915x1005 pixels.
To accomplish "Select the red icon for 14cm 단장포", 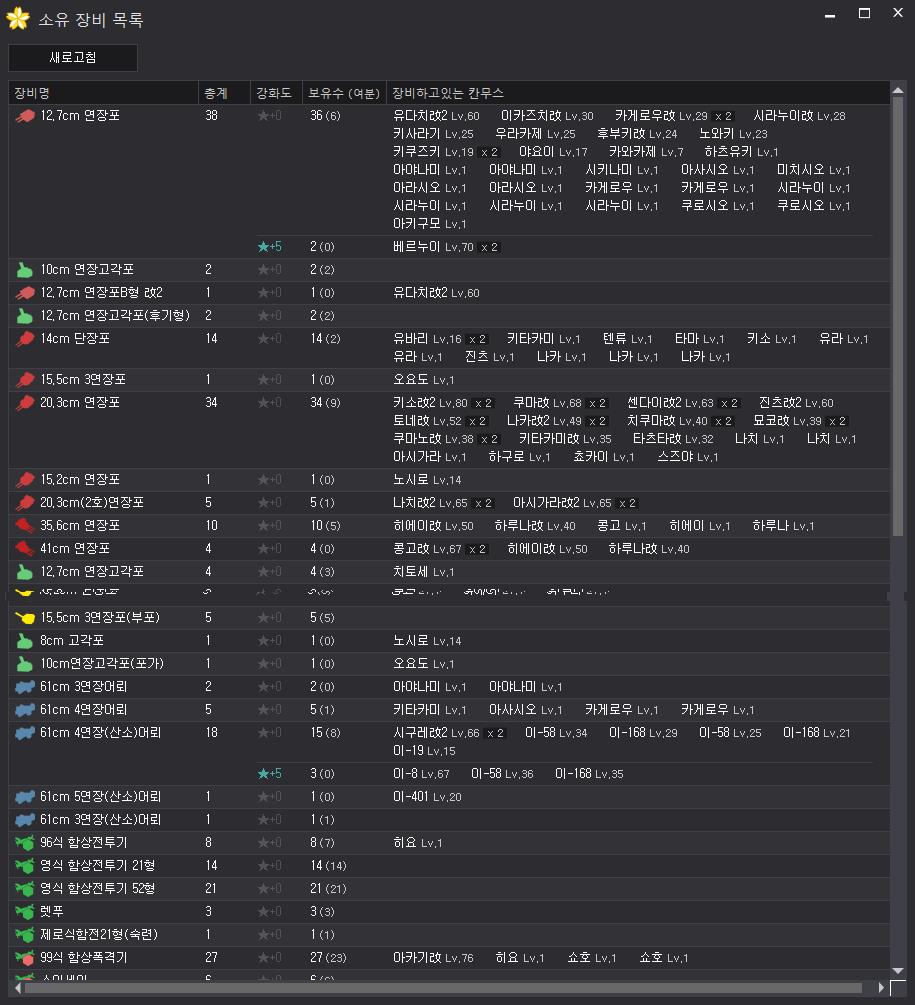I will pyautogui.click(x=25, y=339).
